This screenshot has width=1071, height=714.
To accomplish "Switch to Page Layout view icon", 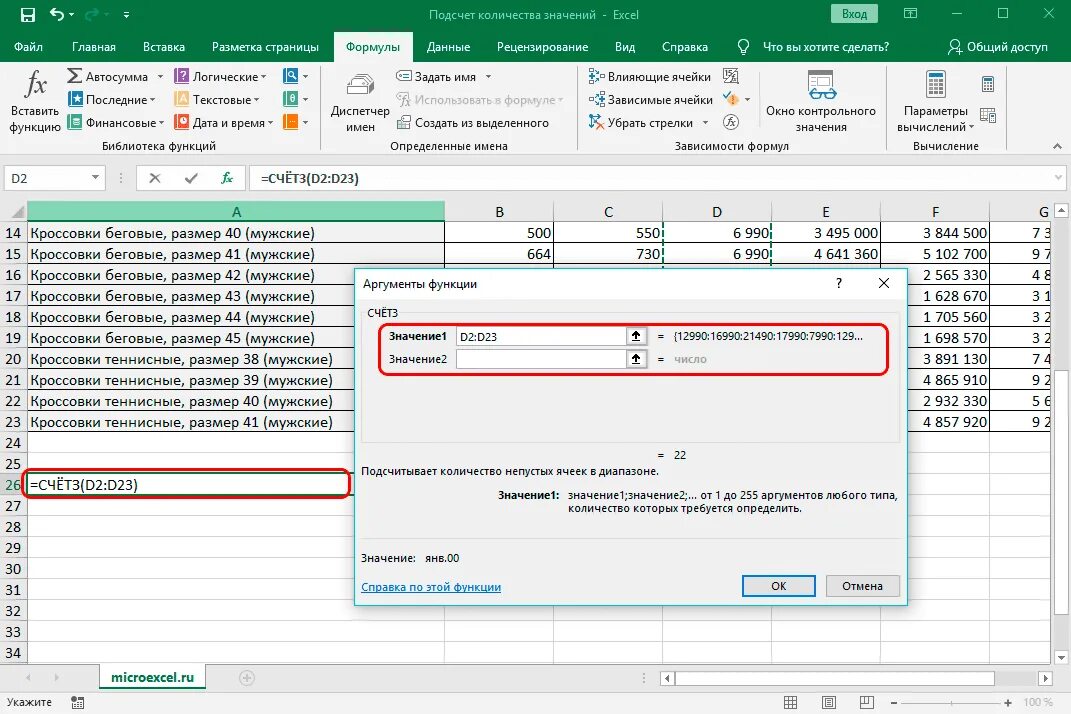I will coord(829,702).
